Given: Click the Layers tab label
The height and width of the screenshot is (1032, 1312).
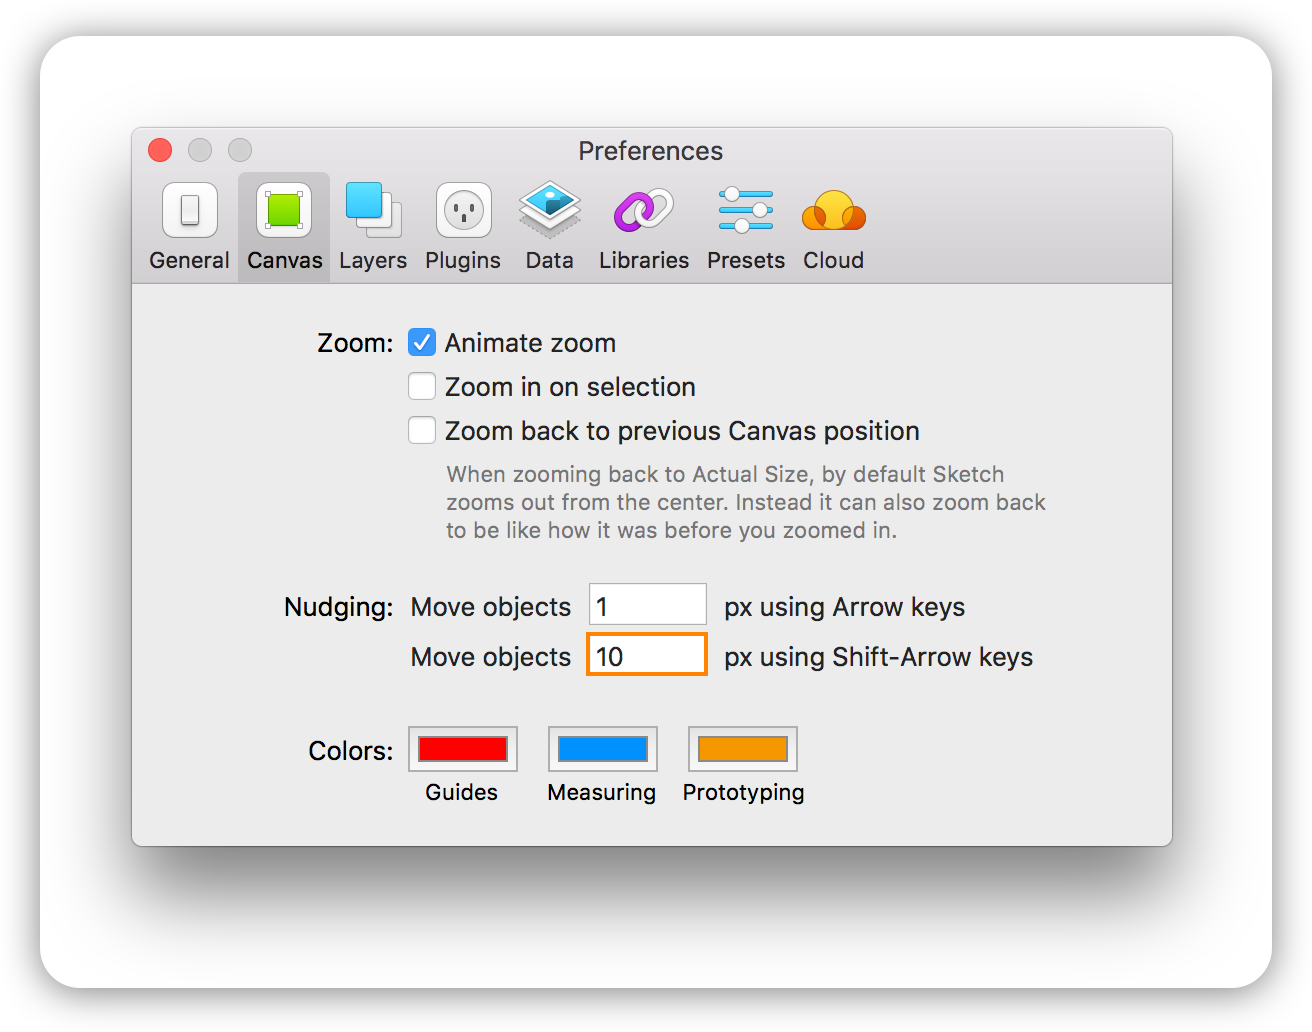Looking at the screenshot, I should [373, 261].
